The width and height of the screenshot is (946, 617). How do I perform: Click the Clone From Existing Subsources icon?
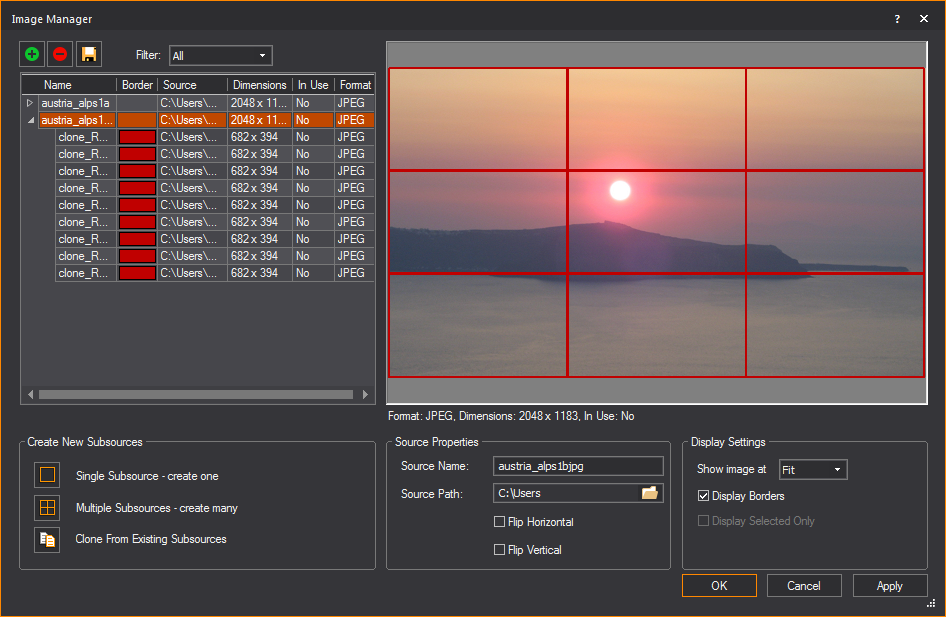(47, 539)
